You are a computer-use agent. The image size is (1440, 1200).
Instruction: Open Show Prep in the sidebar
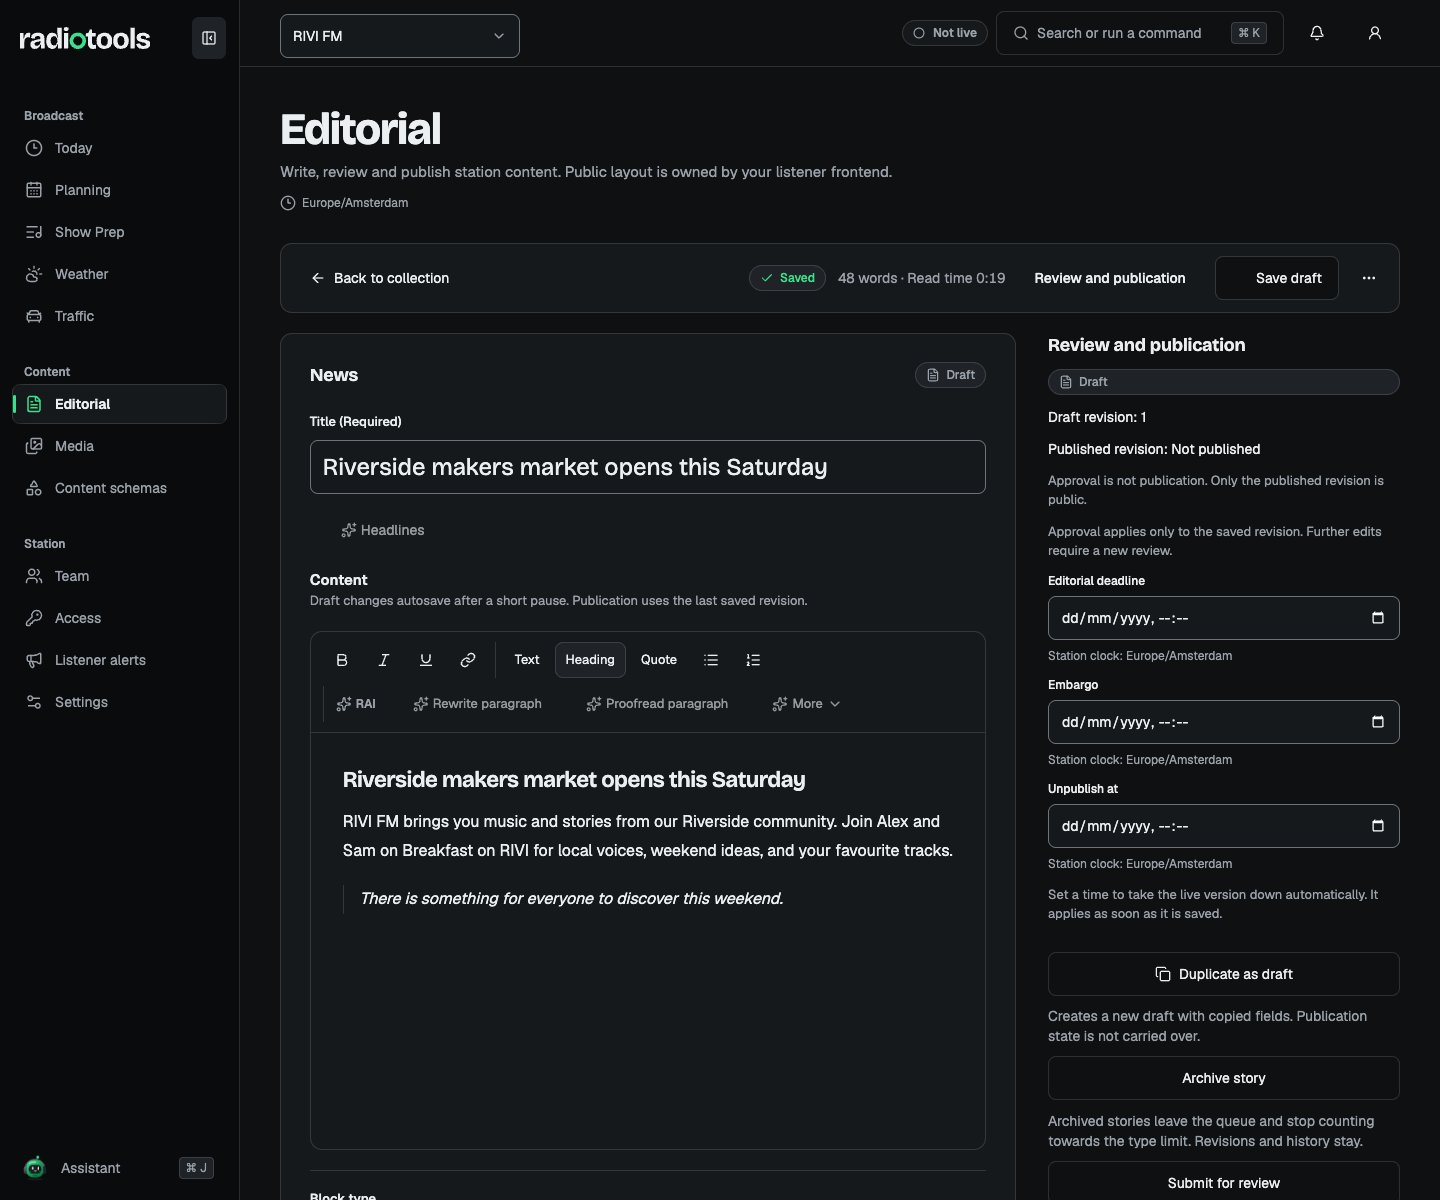[119, 232]
